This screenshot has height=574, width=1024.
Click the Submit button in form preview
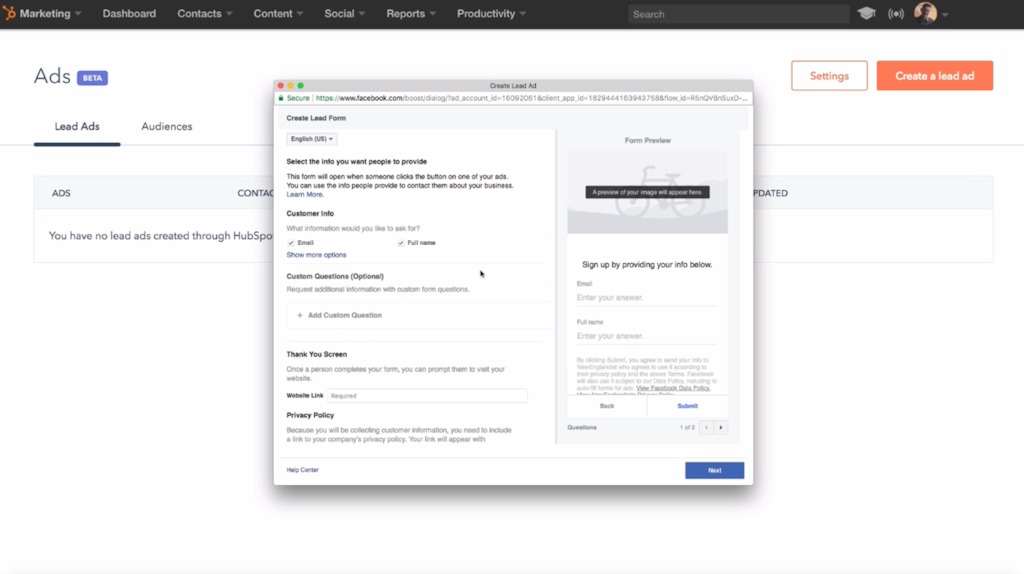(687, 406)
